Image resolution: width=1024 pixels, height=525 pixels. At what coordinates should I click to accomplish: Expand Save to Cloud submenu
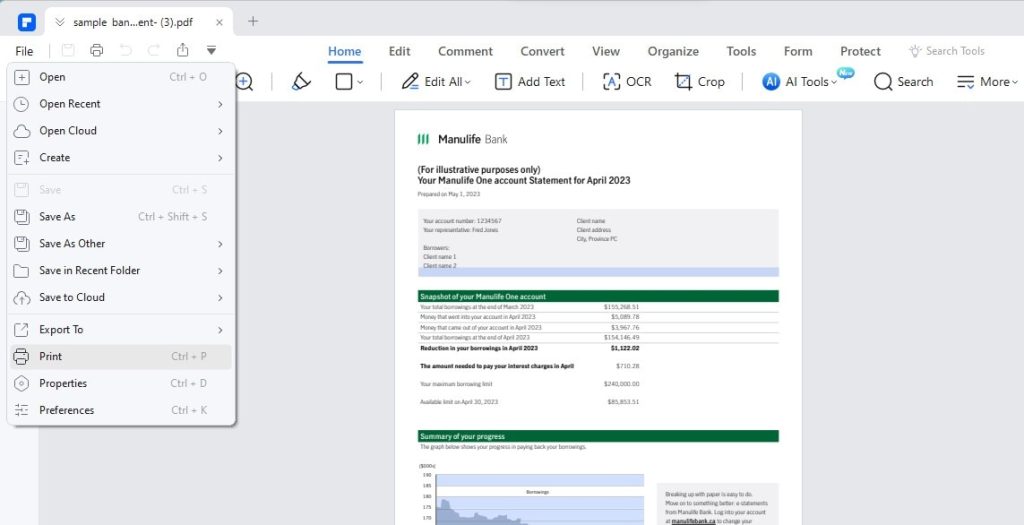tap(121, 297)
